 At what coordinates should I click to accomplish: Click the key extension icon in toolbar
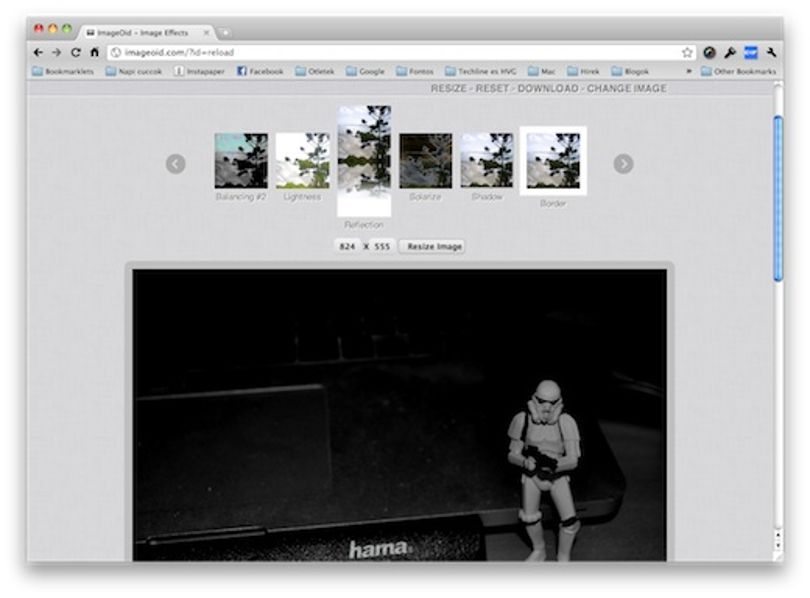pyautogui.click(x=730, y=52)
